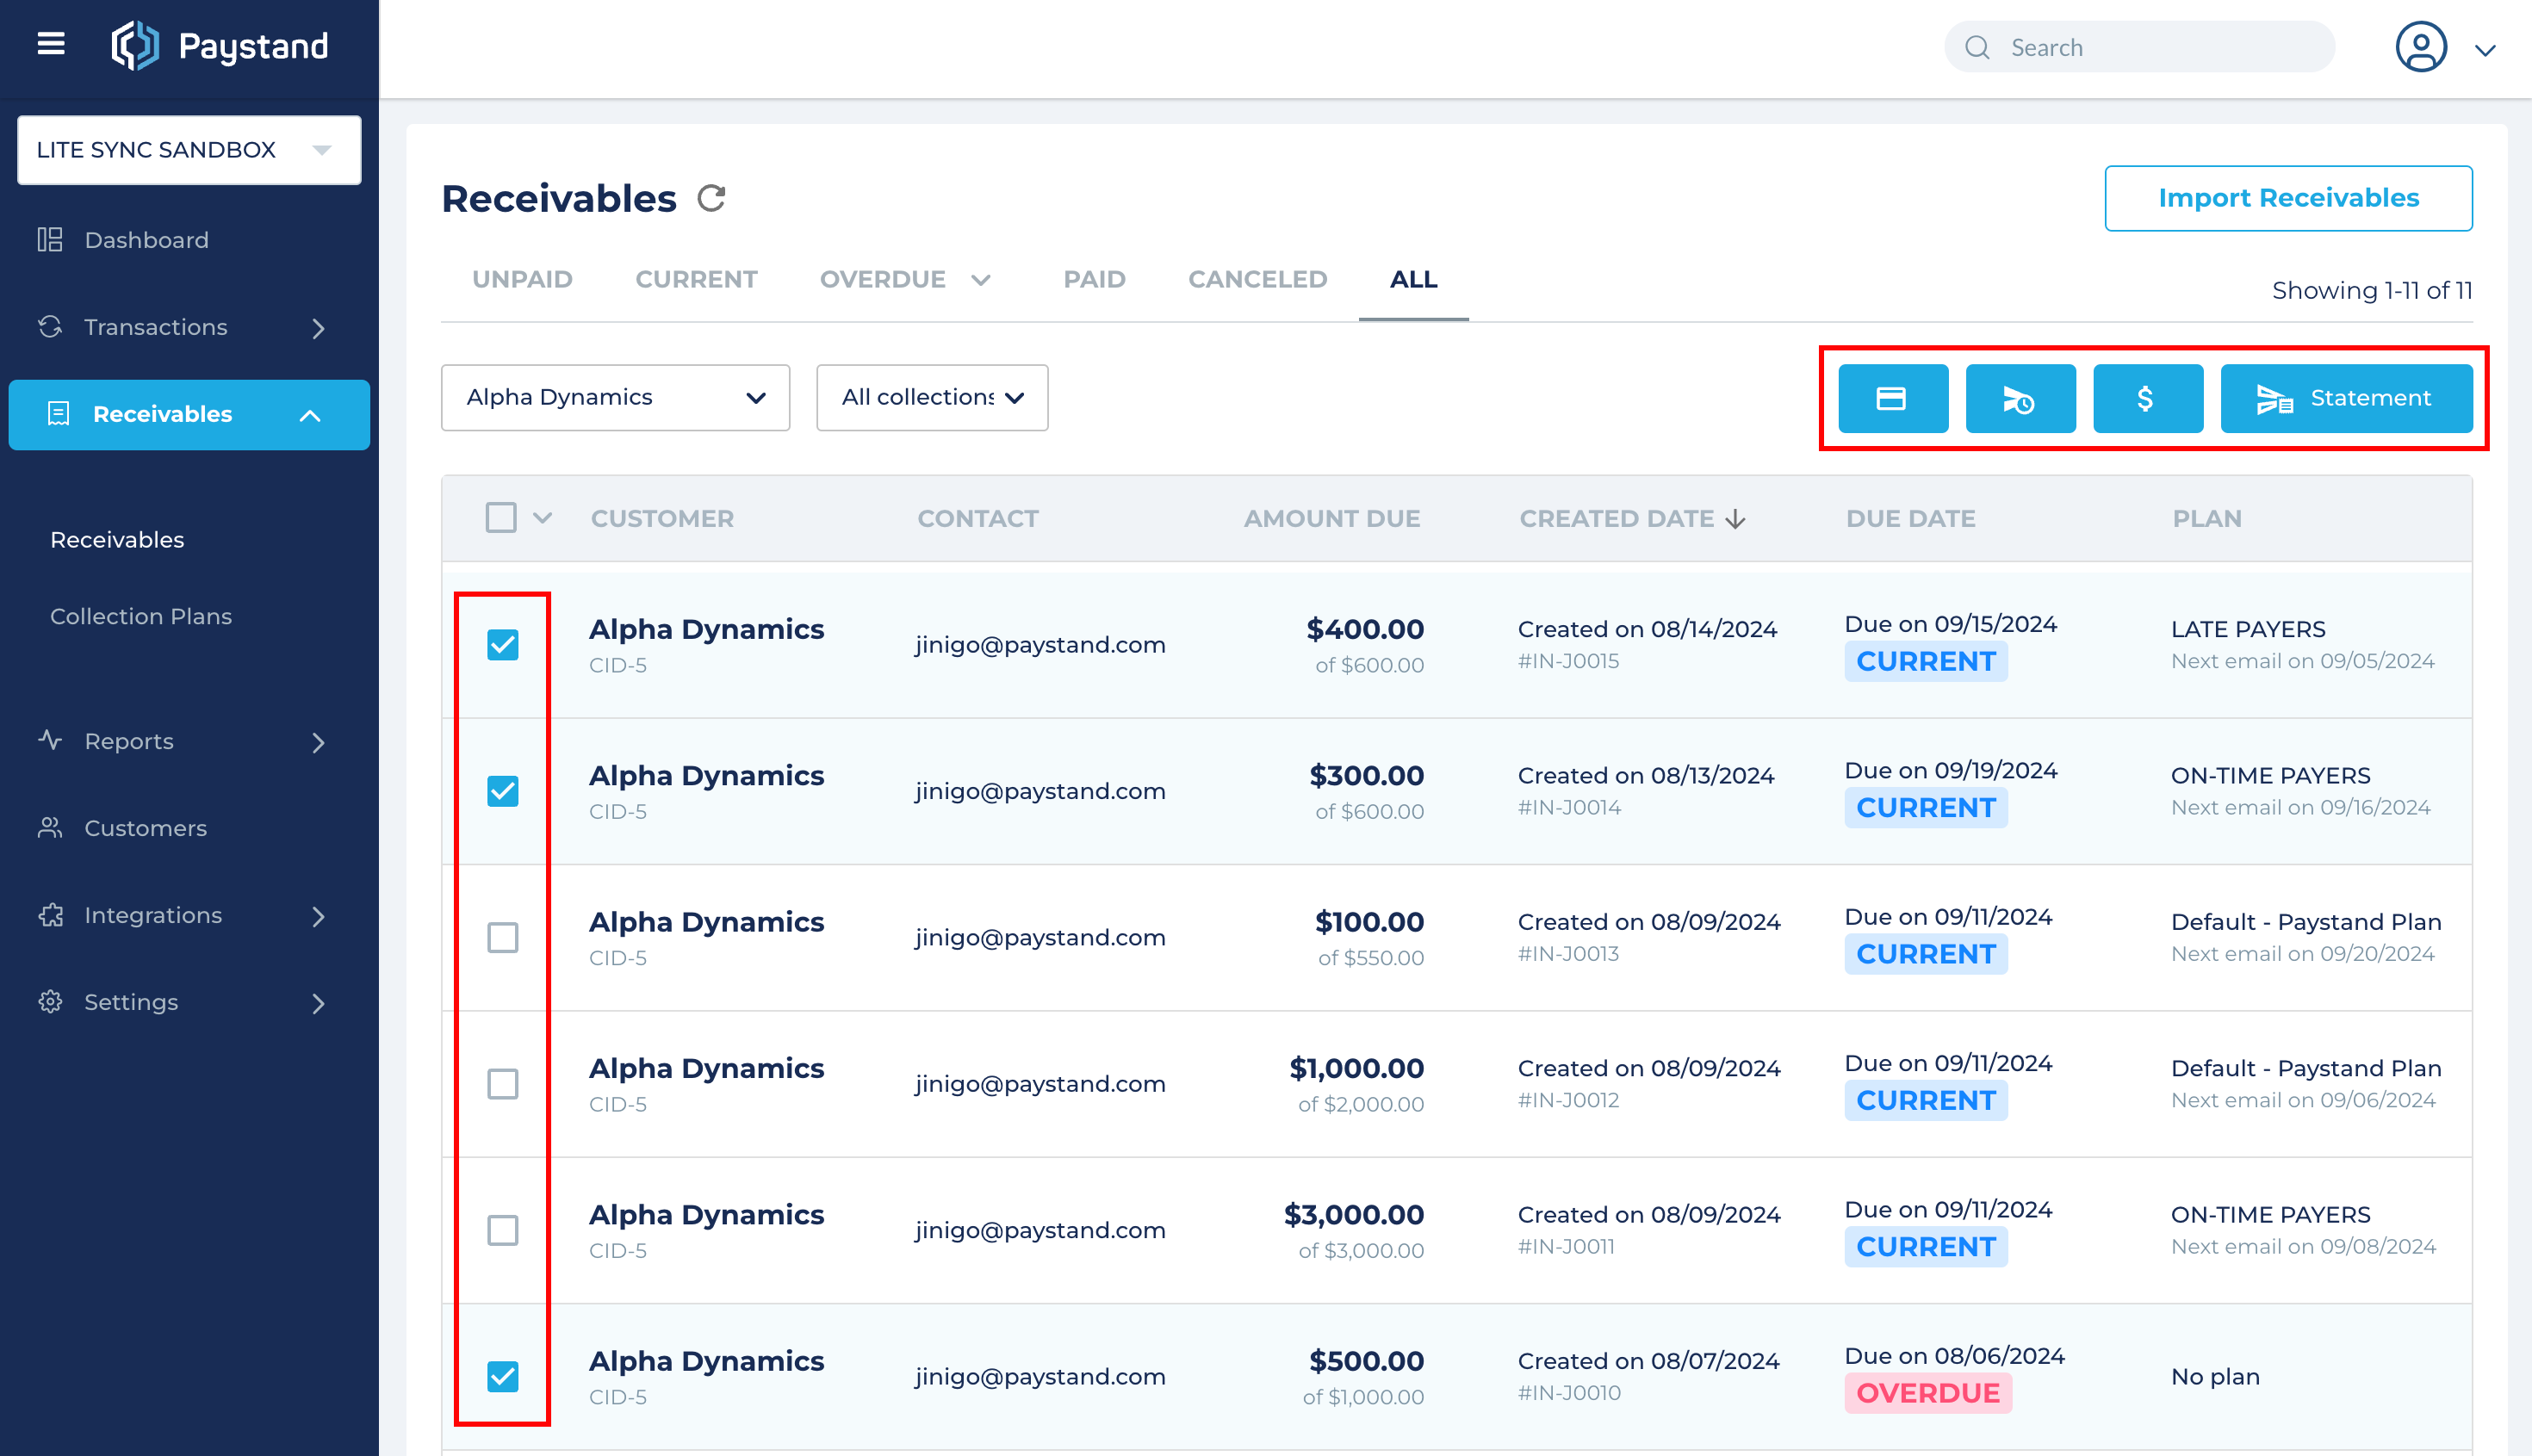This screenshot has height=1456, width=2532.
Task: Click the search magnifier icon
Action: point(1977,47)
